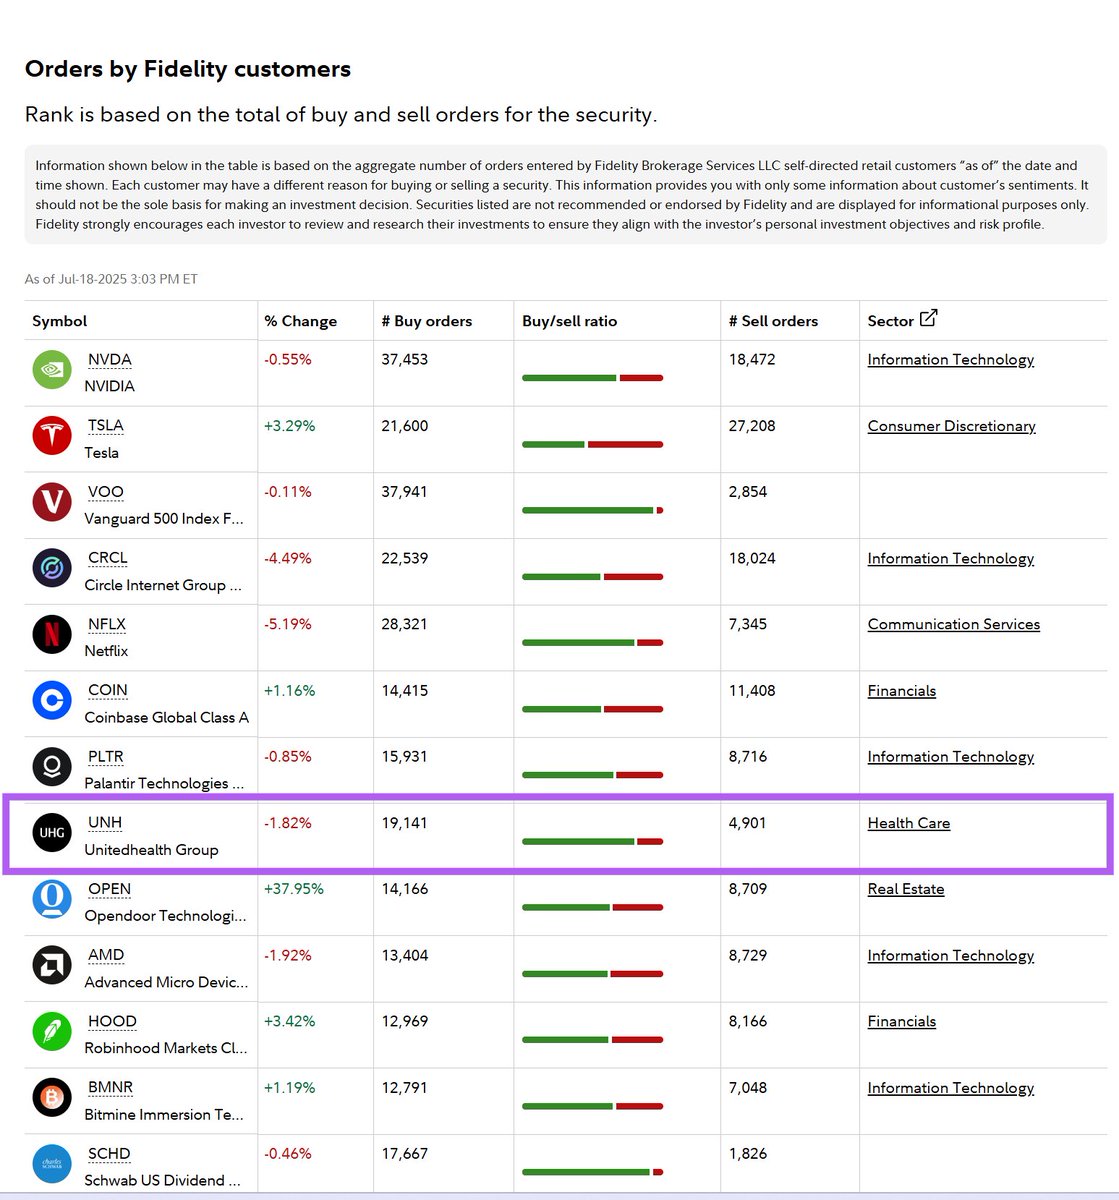Open the OPEN ticker link
The width and height of the screenshot is (1119, 1200).
[110, 889]
